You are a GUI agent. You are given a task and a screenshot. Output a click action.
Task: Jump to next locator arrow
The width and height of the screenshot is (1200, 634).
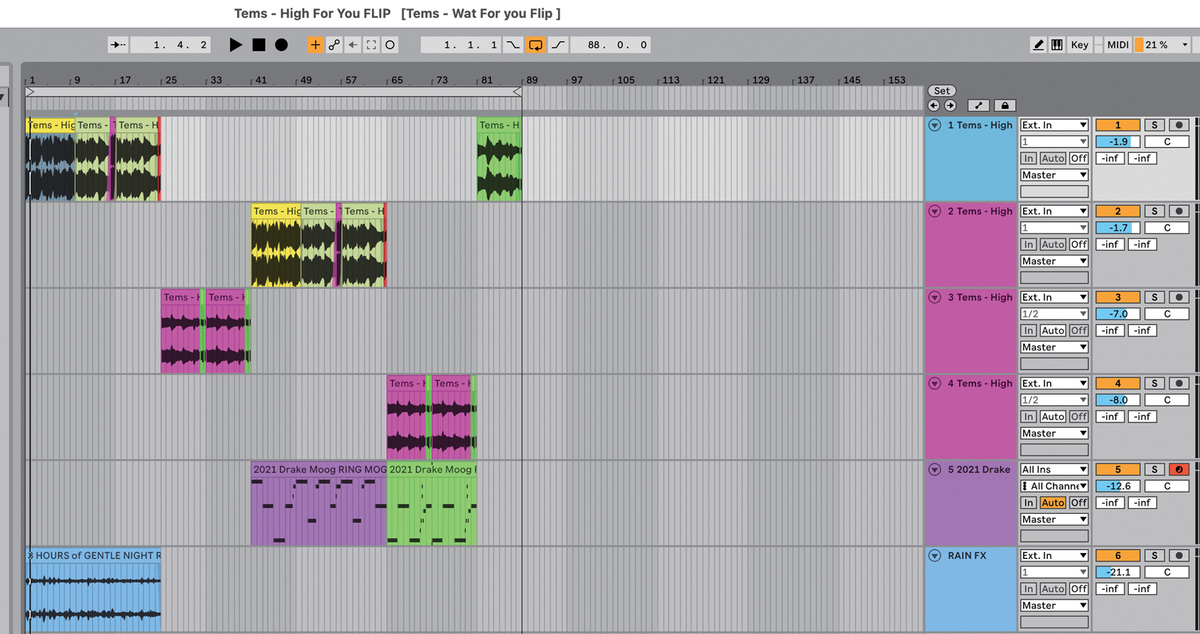tap(949, 105)
